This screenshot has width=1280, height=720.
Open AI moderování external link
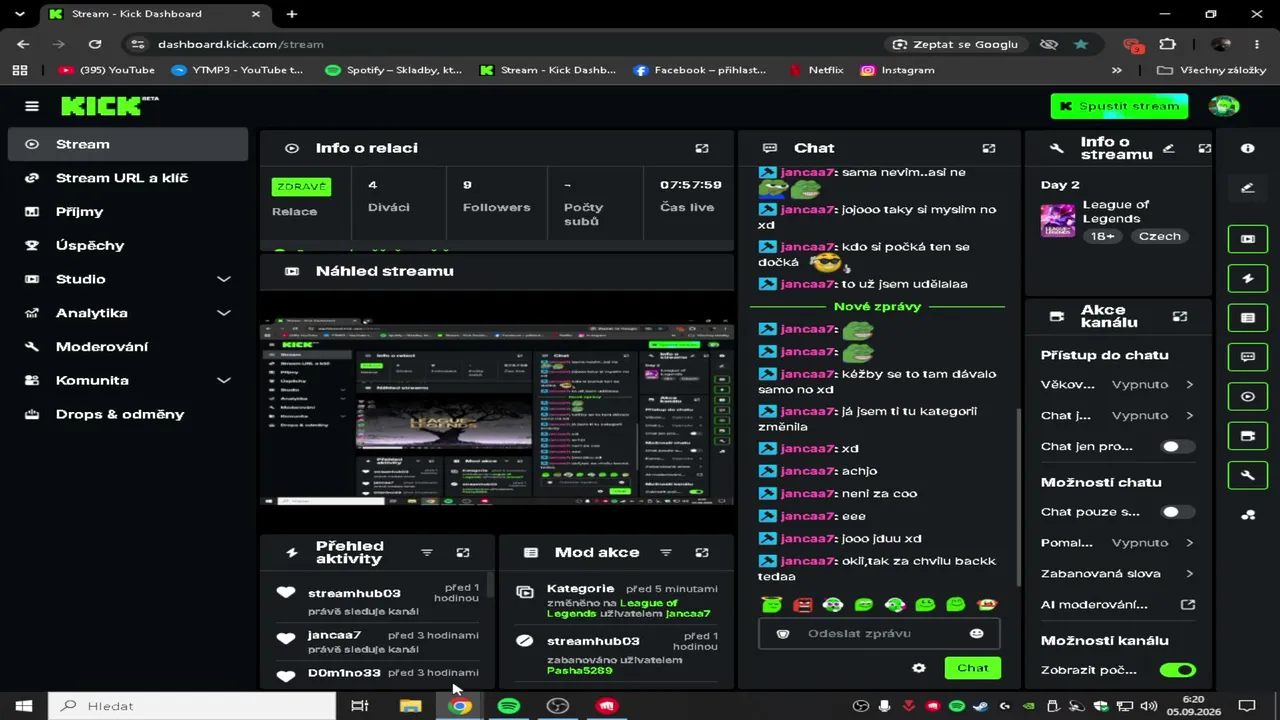[x=1188, y=605]
